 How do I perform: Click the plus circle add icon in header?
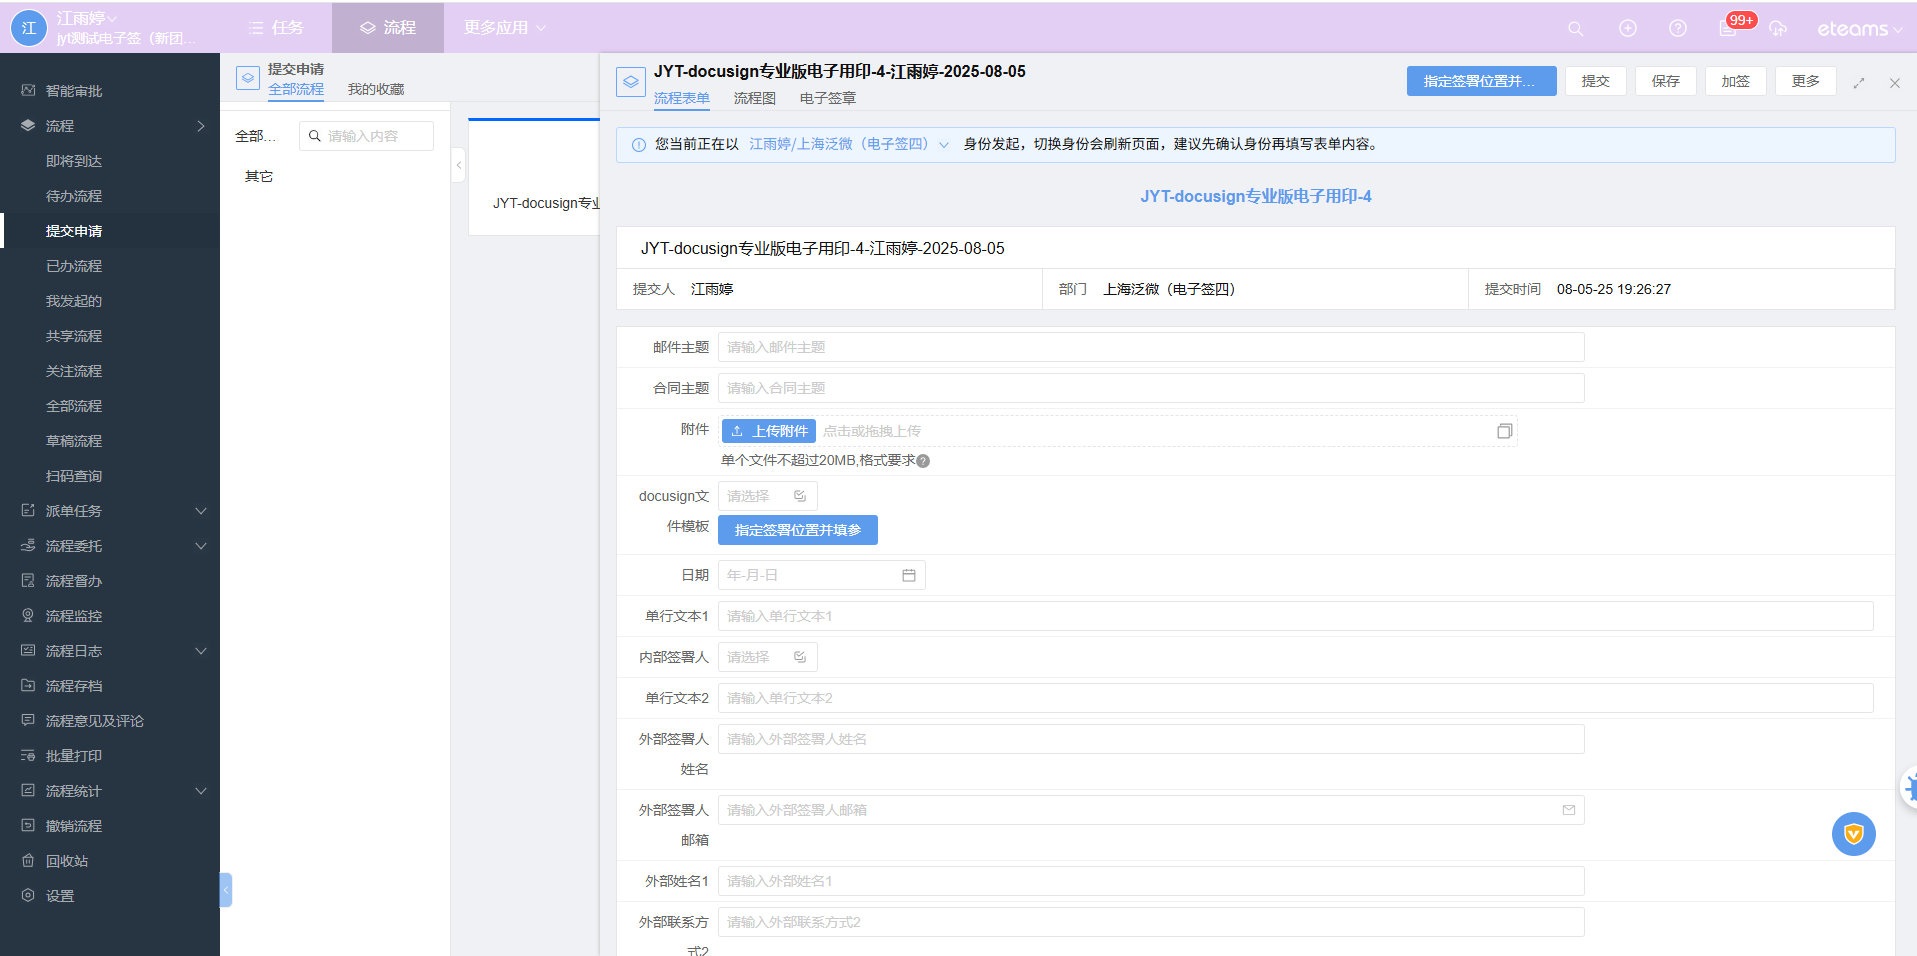[x=1627, y=29]
